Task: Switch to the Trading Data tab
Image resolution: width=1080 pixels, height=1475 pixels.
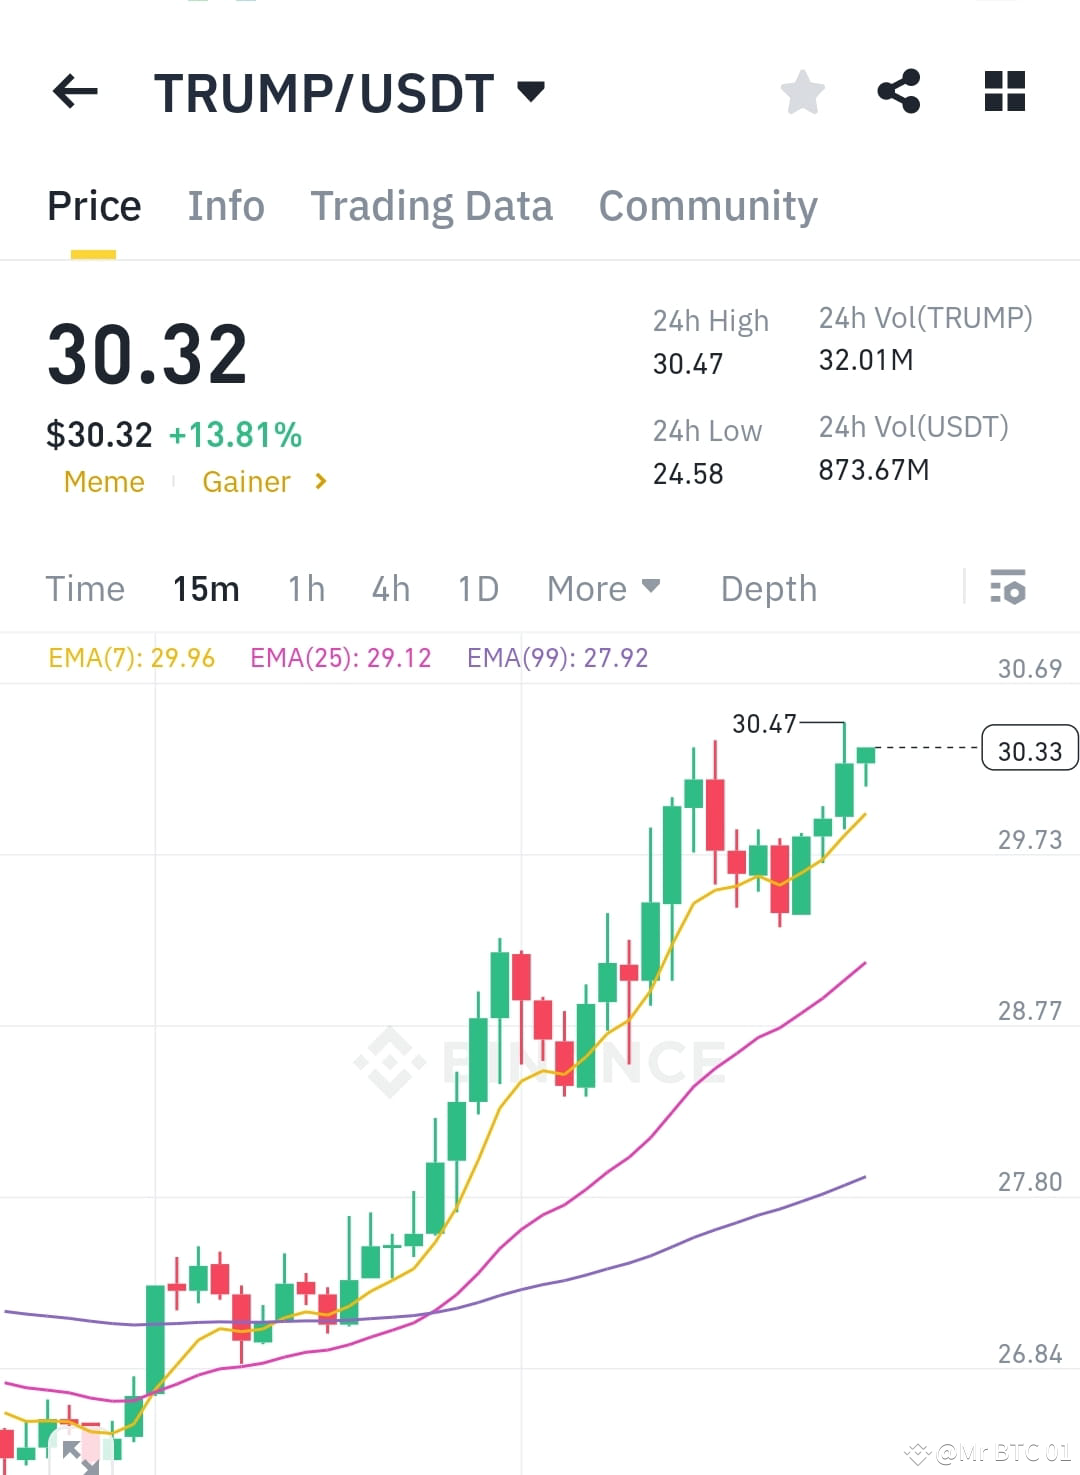Action: [x=432, y=205]
